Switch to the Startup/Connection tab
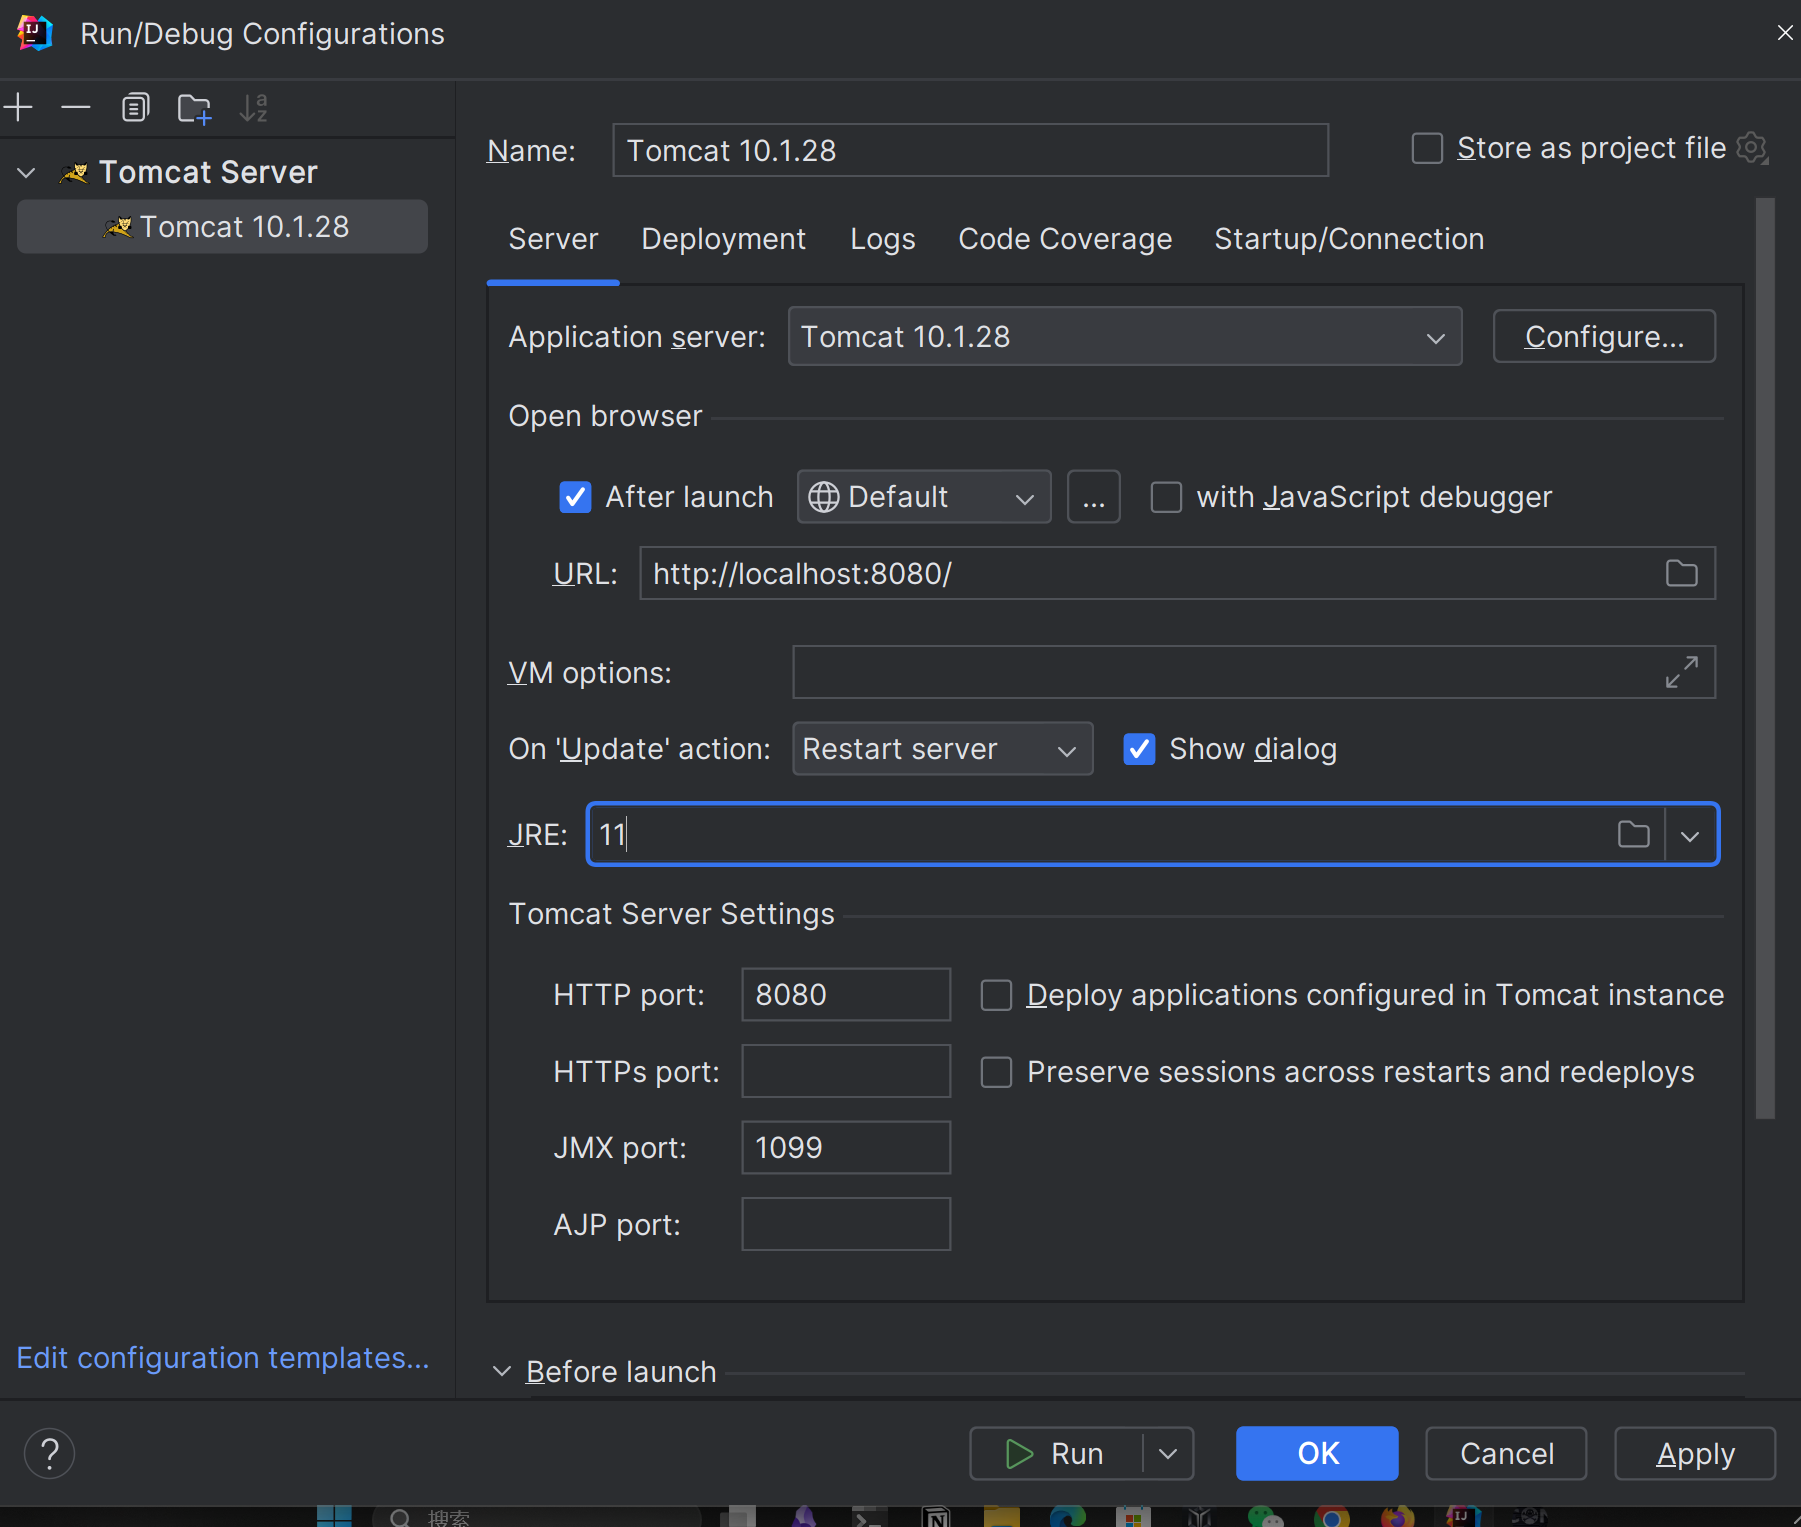This screenshot has height=1527, width=1801. (1349, 239)
